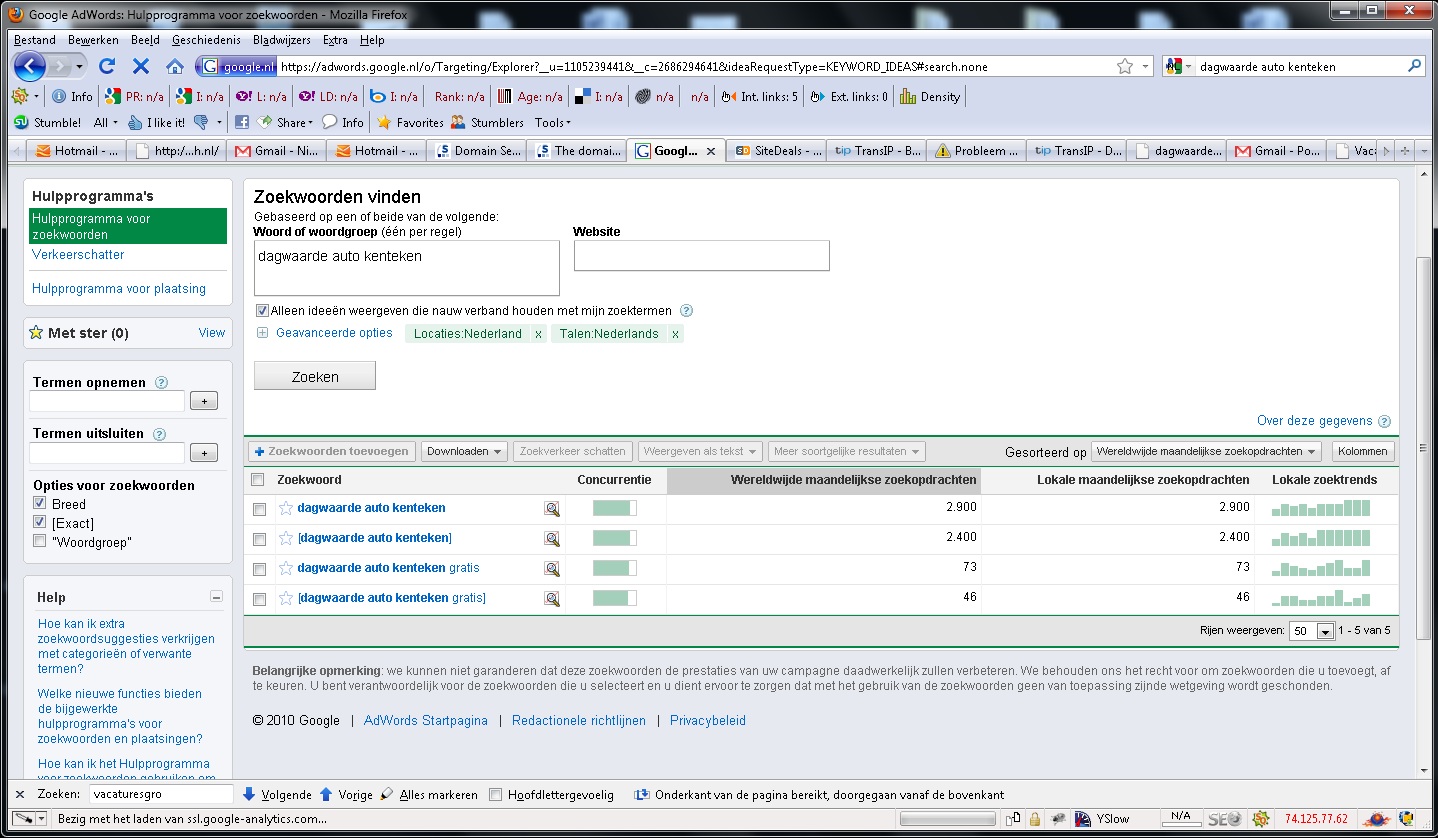Change Rijen weergeven rows dropdown
The width and height of the screenshot is (1438, 839).
(x=1312, y=632)
